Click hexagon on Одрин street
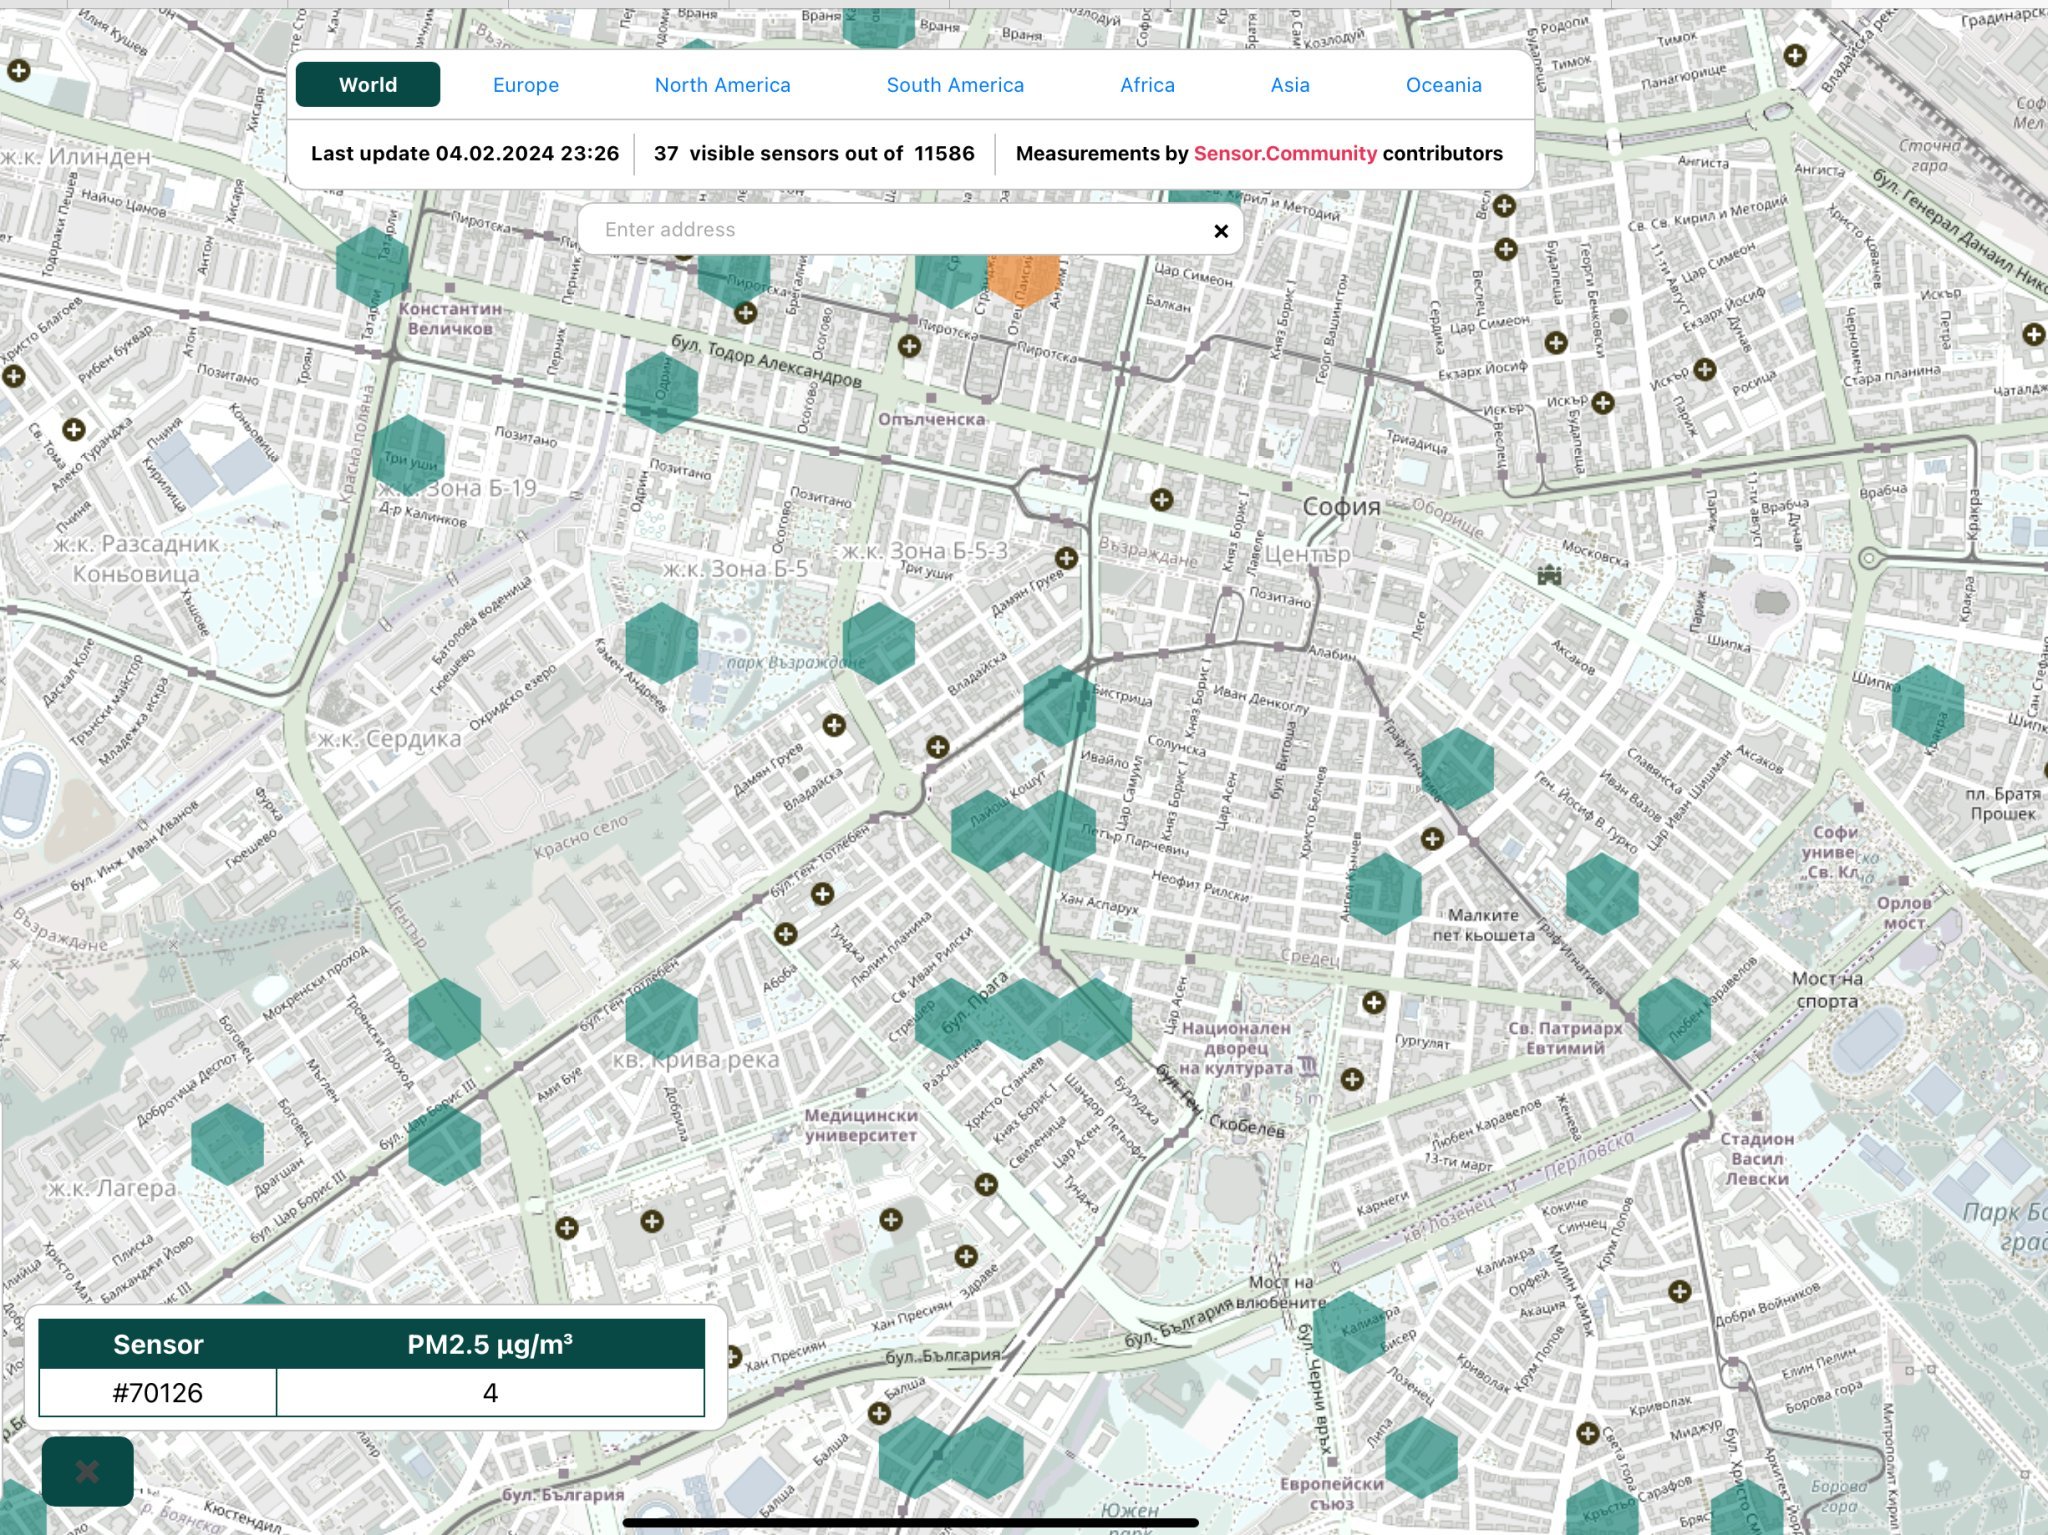 pos(661,392)
